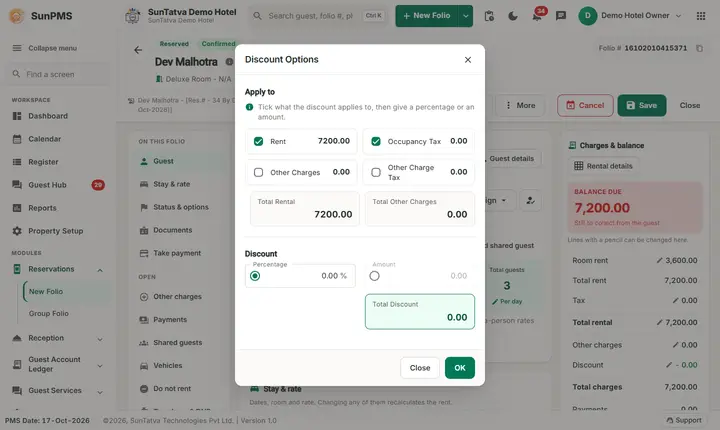The image size is (720, 430).
Task: Expand the Guest Services module
Action: 58,390
